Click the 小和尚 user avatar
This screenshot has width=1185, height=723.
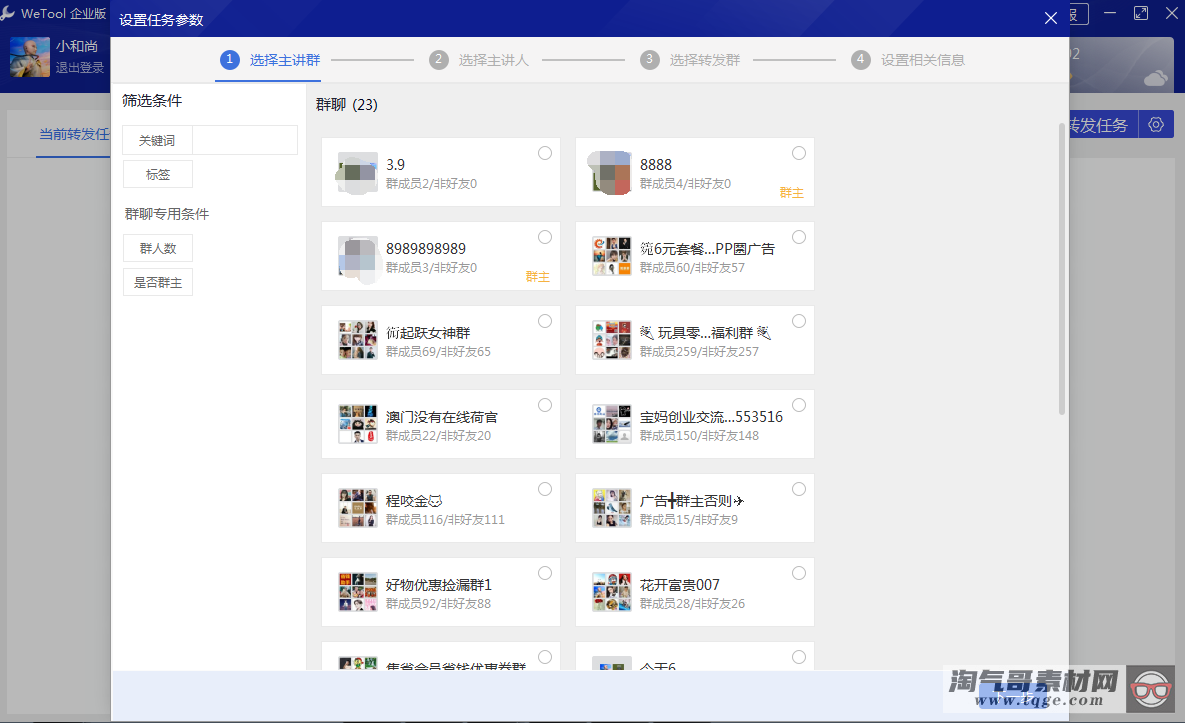click(30, 57)
